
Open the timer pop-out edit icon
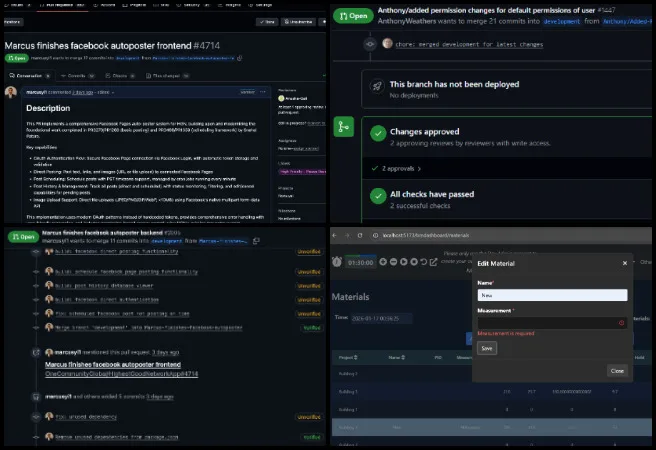433,262
